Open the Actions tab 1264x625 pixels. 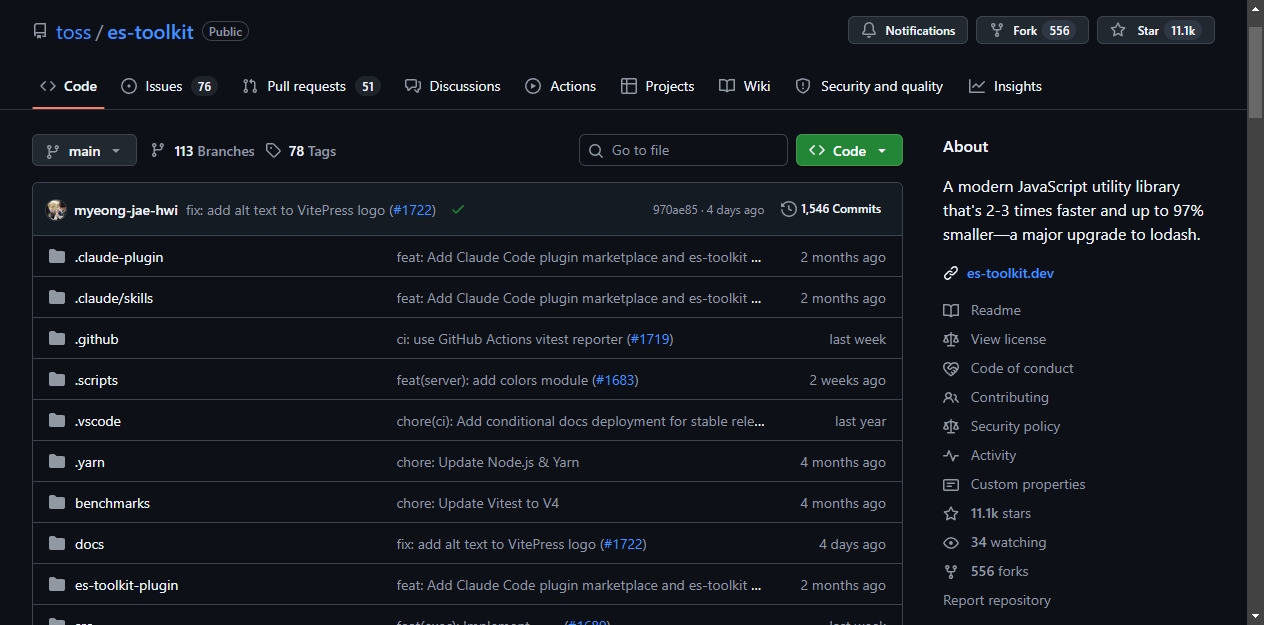[561, 86]
